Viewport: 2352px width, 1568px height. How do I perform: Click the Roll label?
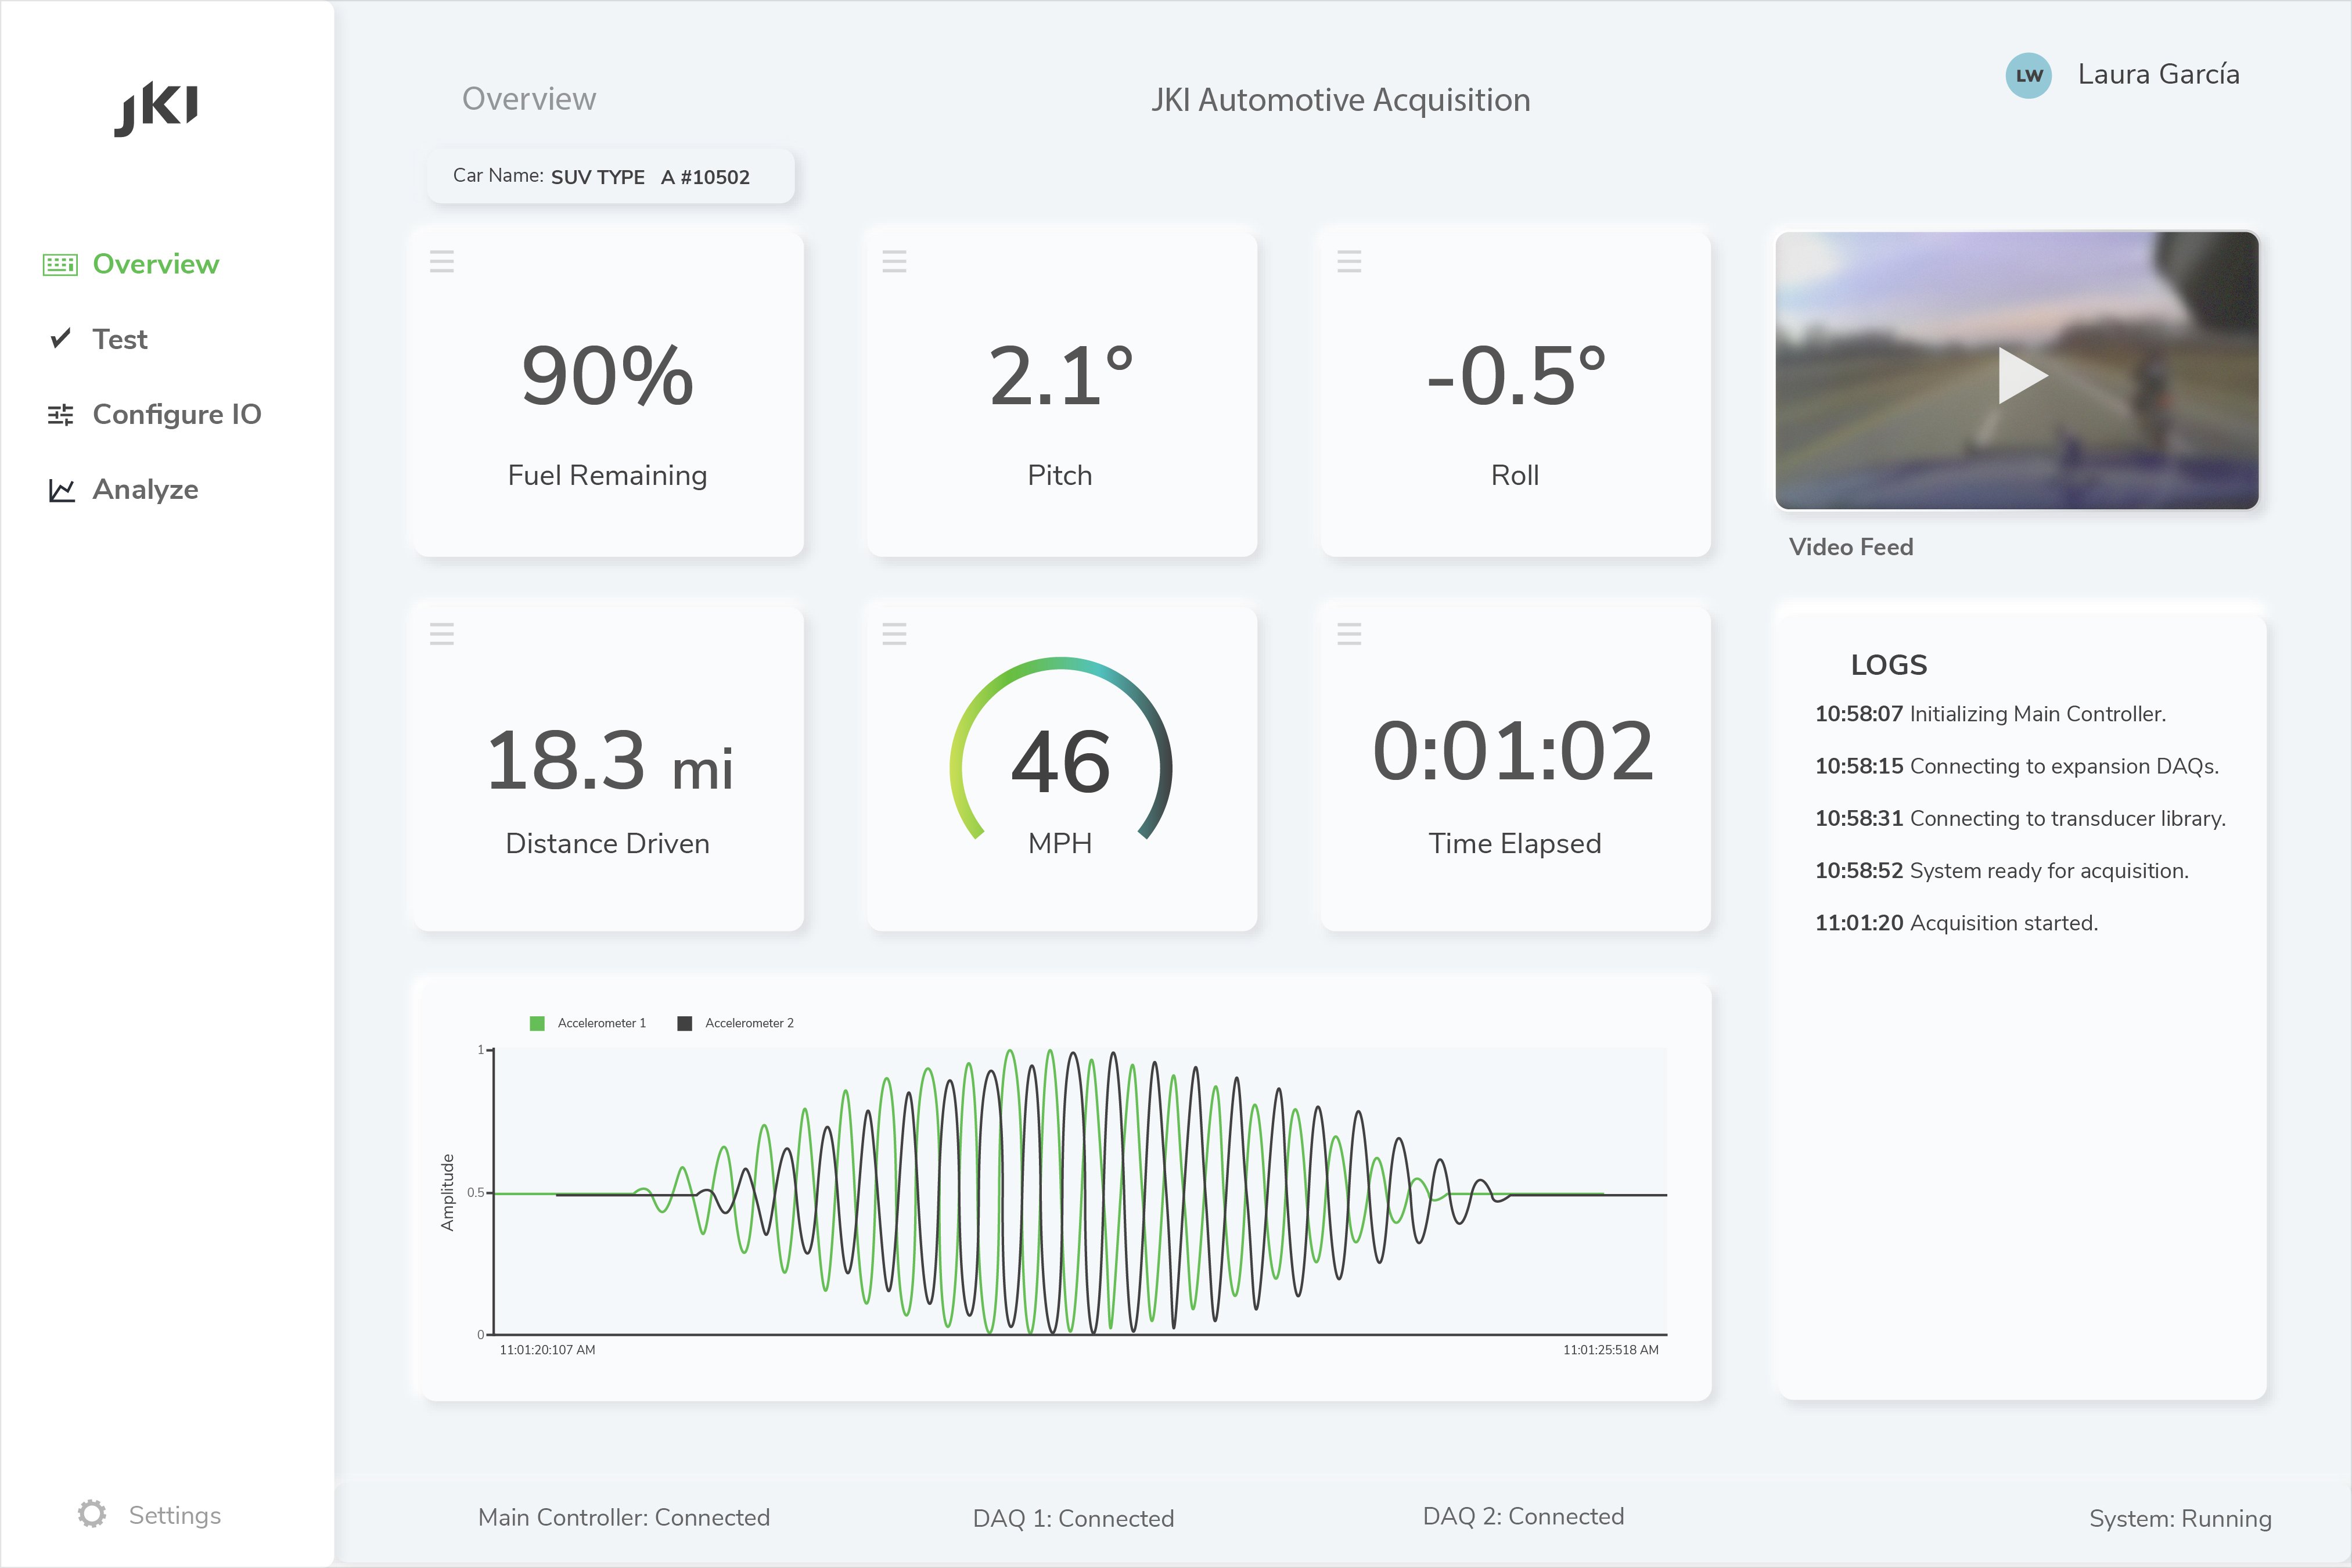pos(1515,475)
